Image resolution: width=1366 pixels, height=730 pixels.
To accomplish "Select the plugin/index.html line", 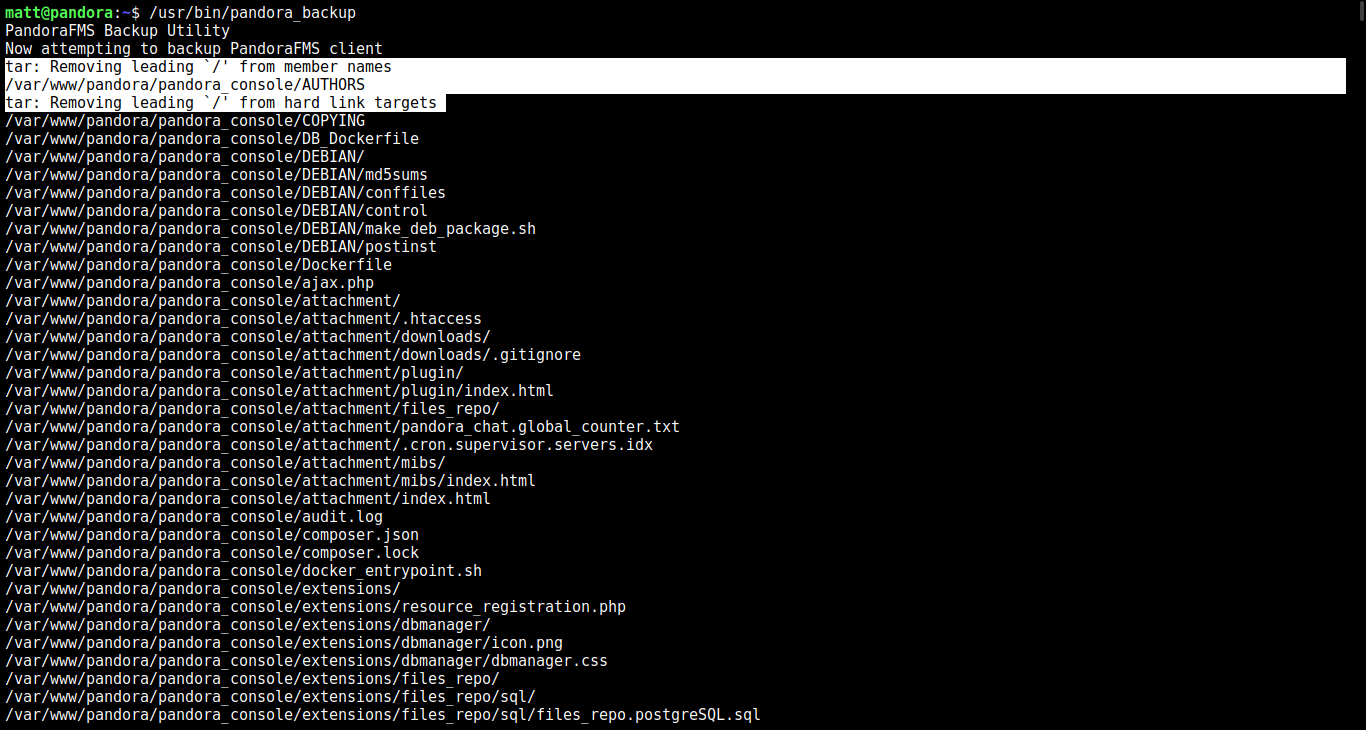I will pos(279,391).
